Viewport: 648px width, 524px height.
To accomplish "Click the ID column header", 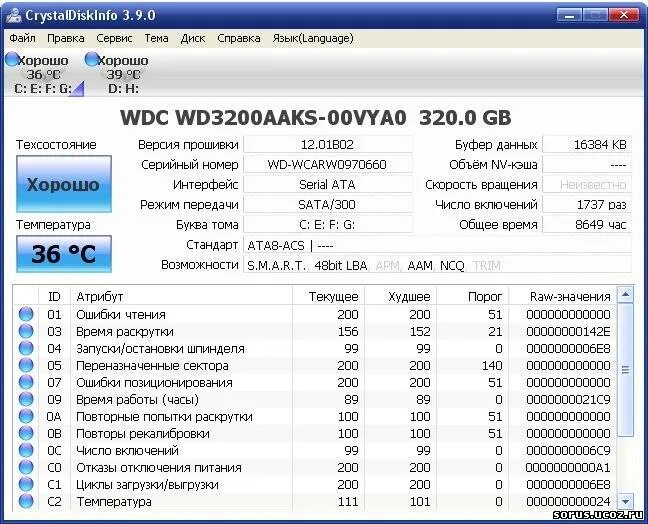I will pyautogui.click(x=54, y=296).
